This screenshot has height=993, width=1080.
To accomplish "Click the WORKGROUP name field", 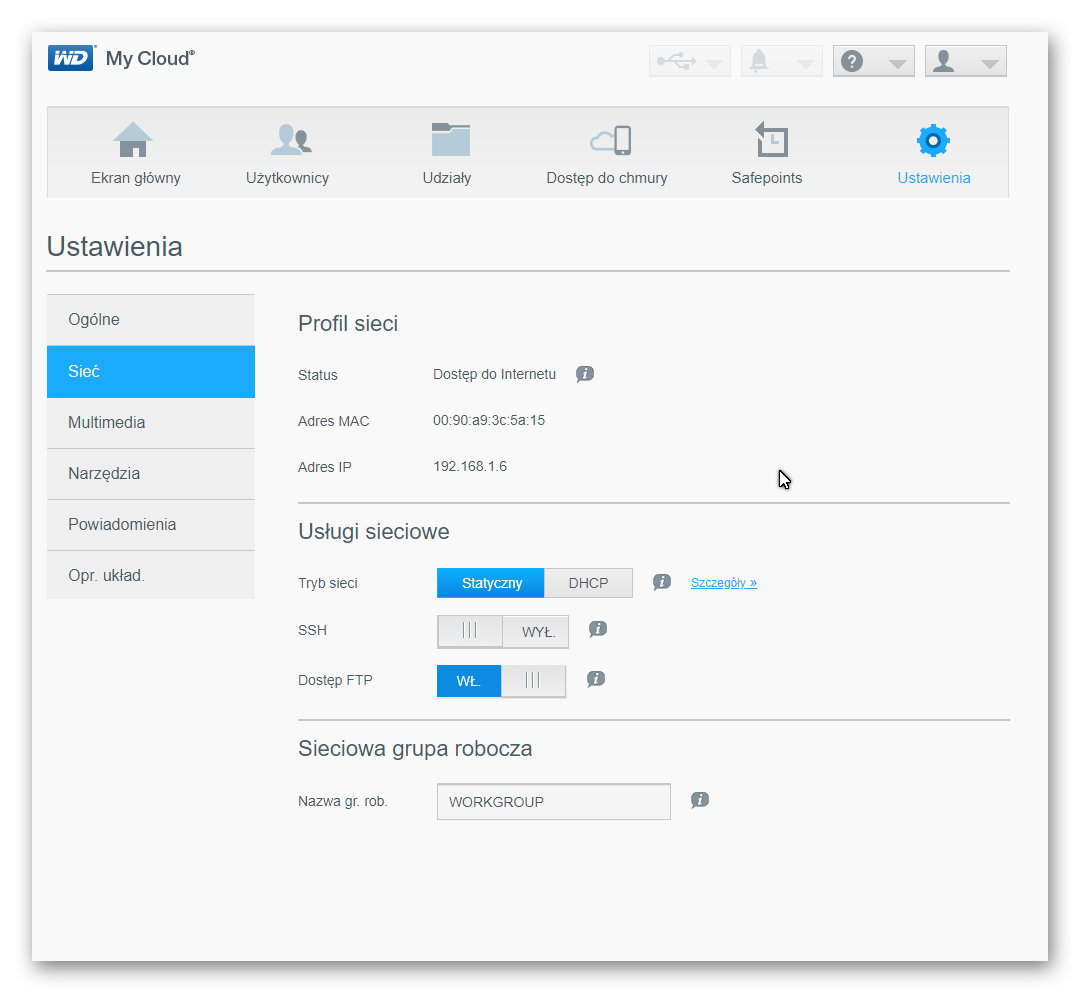I will pyautogui.click(x=554, y=802).
